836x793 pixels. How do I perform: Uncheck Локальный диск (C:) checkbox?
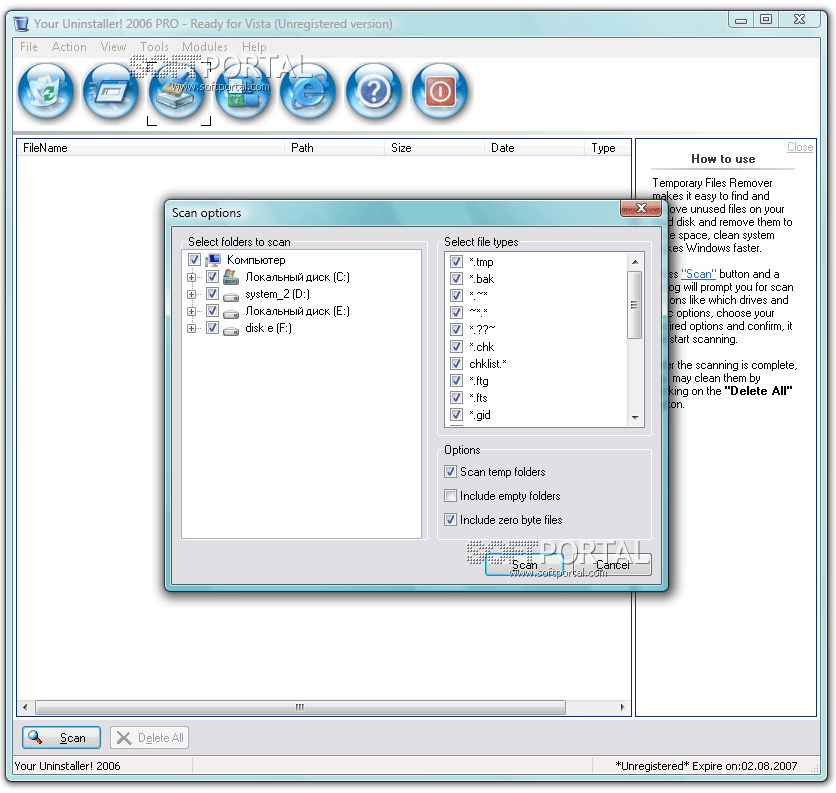[212, 277]
